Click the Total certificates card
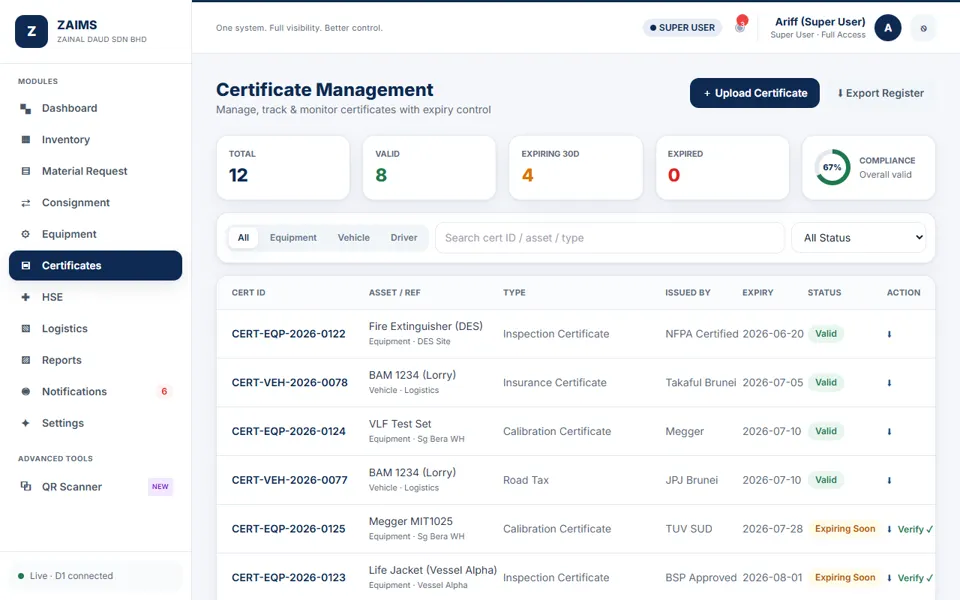Image resolution: width=960 pixels, height=600 pixels. tap(283, 168)
